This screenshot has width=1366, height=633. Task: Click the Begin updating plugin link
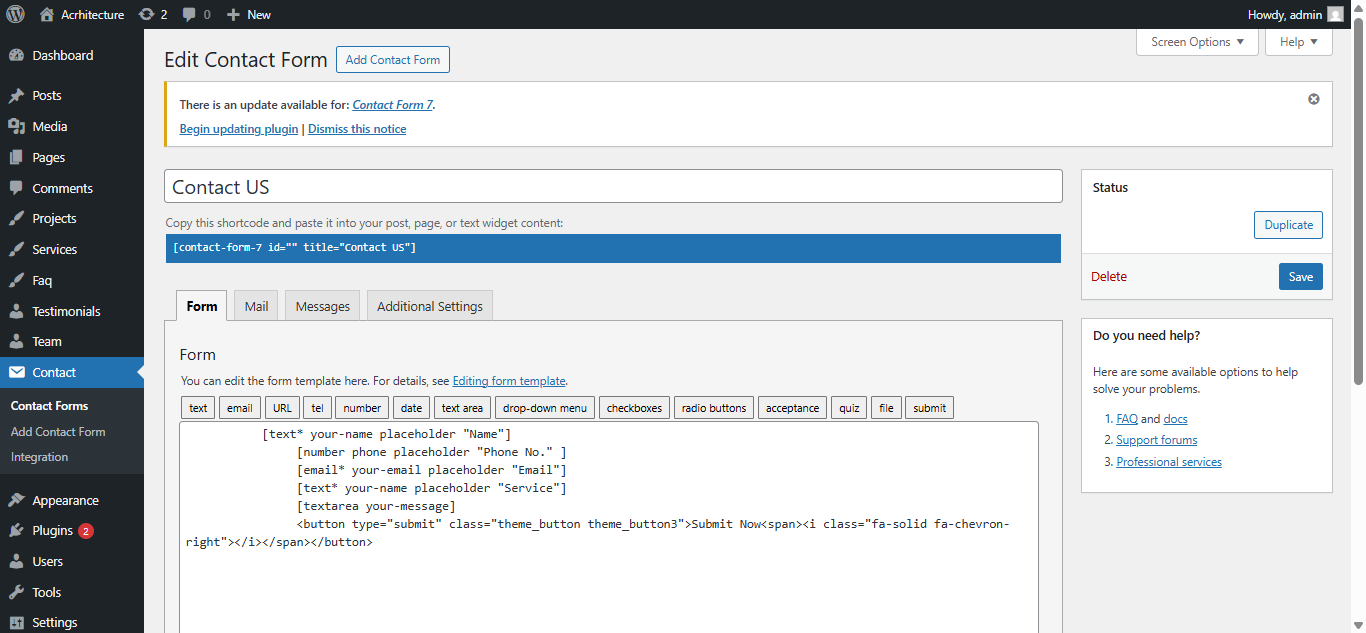[x=238, y=129]
